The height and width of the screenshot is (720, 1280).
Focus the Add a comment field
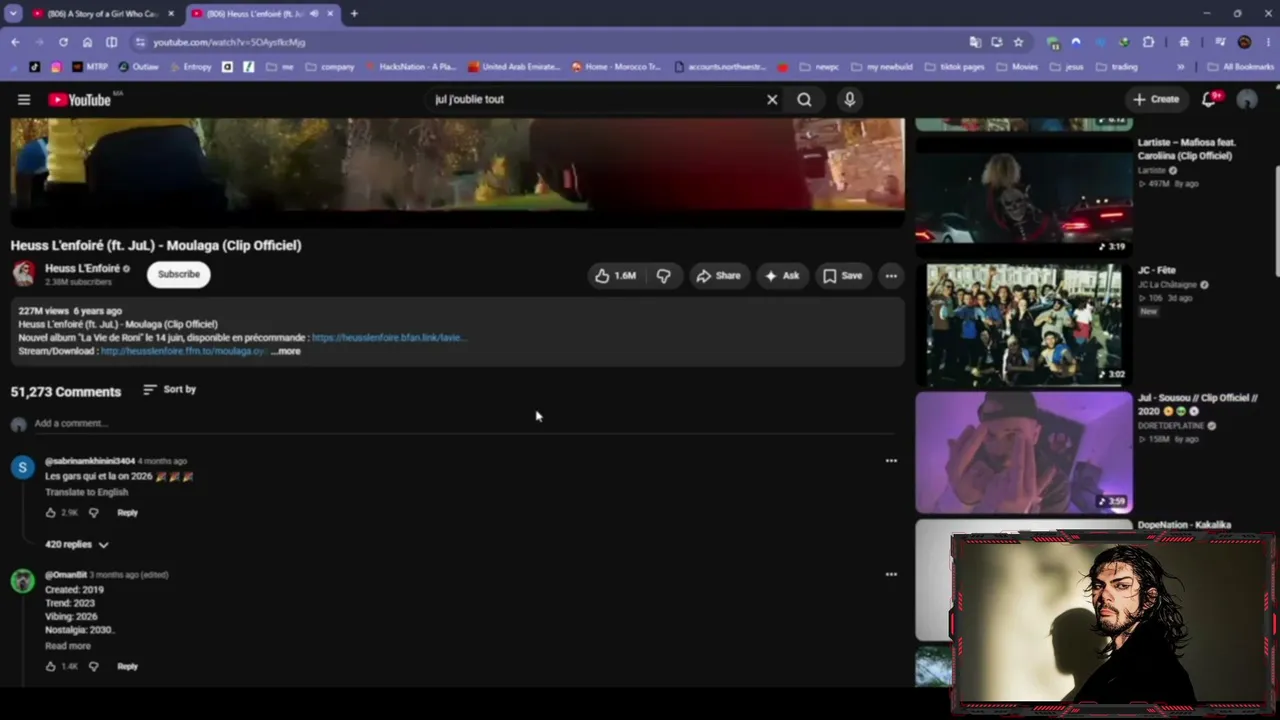click(464, 424)
